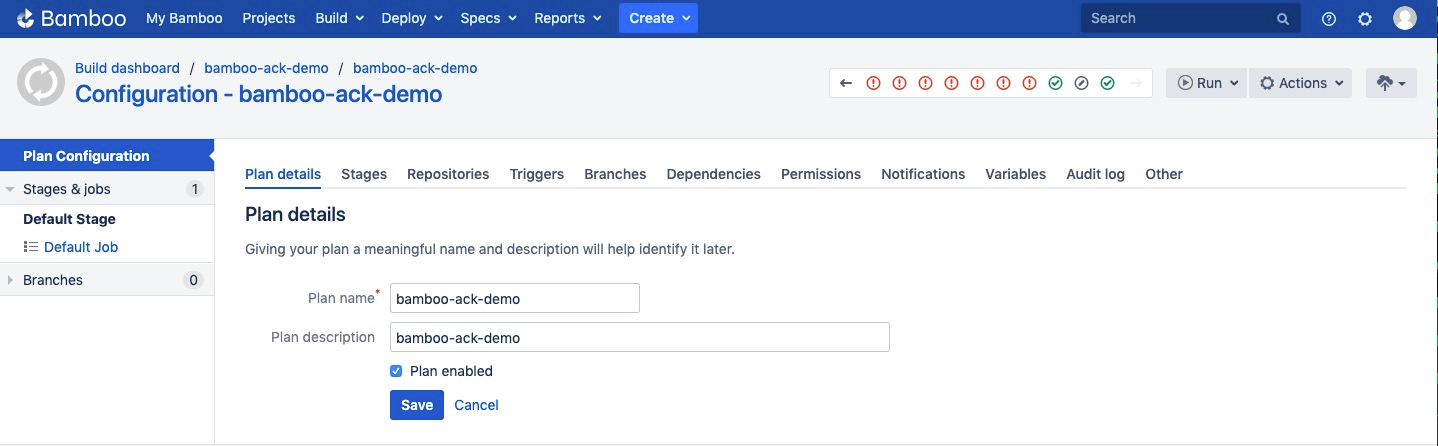Click into the Plan name field
The image size is (1438, 446).
click(x=515, y=298)
